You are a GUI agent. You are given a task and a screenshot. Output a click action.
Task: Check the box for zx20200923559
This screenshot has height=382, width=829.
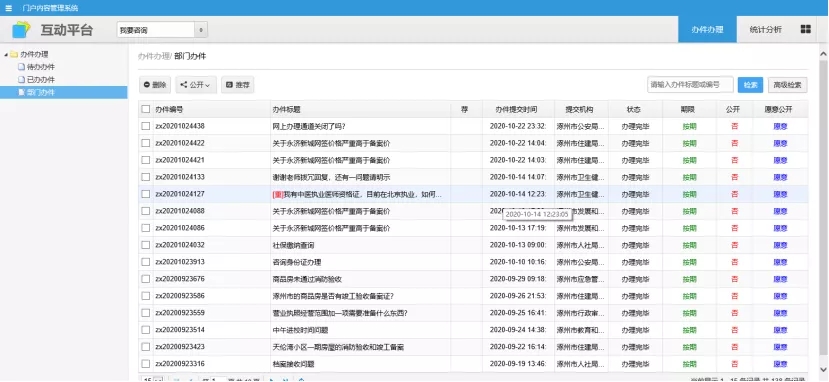point(146,313)
